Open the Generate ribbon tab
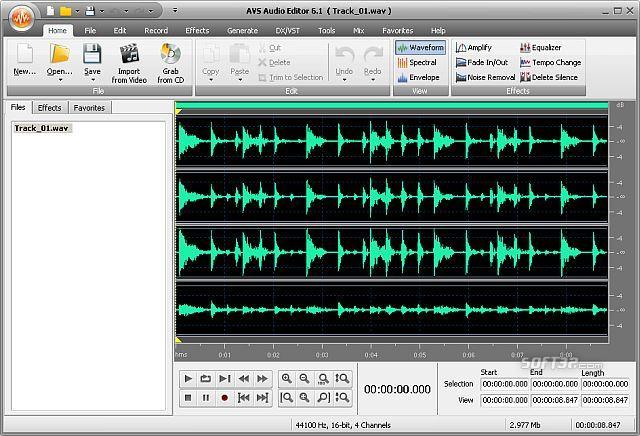 (242, 31)
